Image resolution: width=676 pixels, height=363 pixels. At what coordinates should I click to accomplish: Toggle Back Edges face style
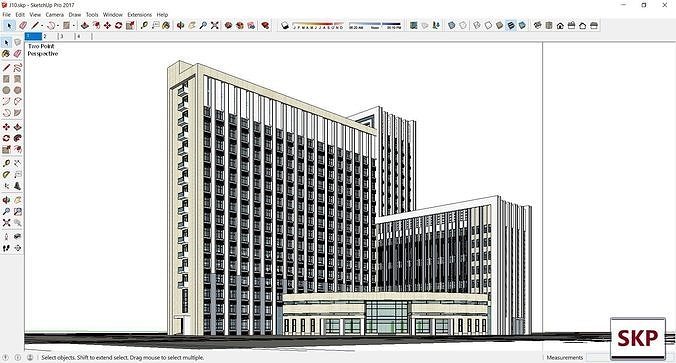click(463, 25)
